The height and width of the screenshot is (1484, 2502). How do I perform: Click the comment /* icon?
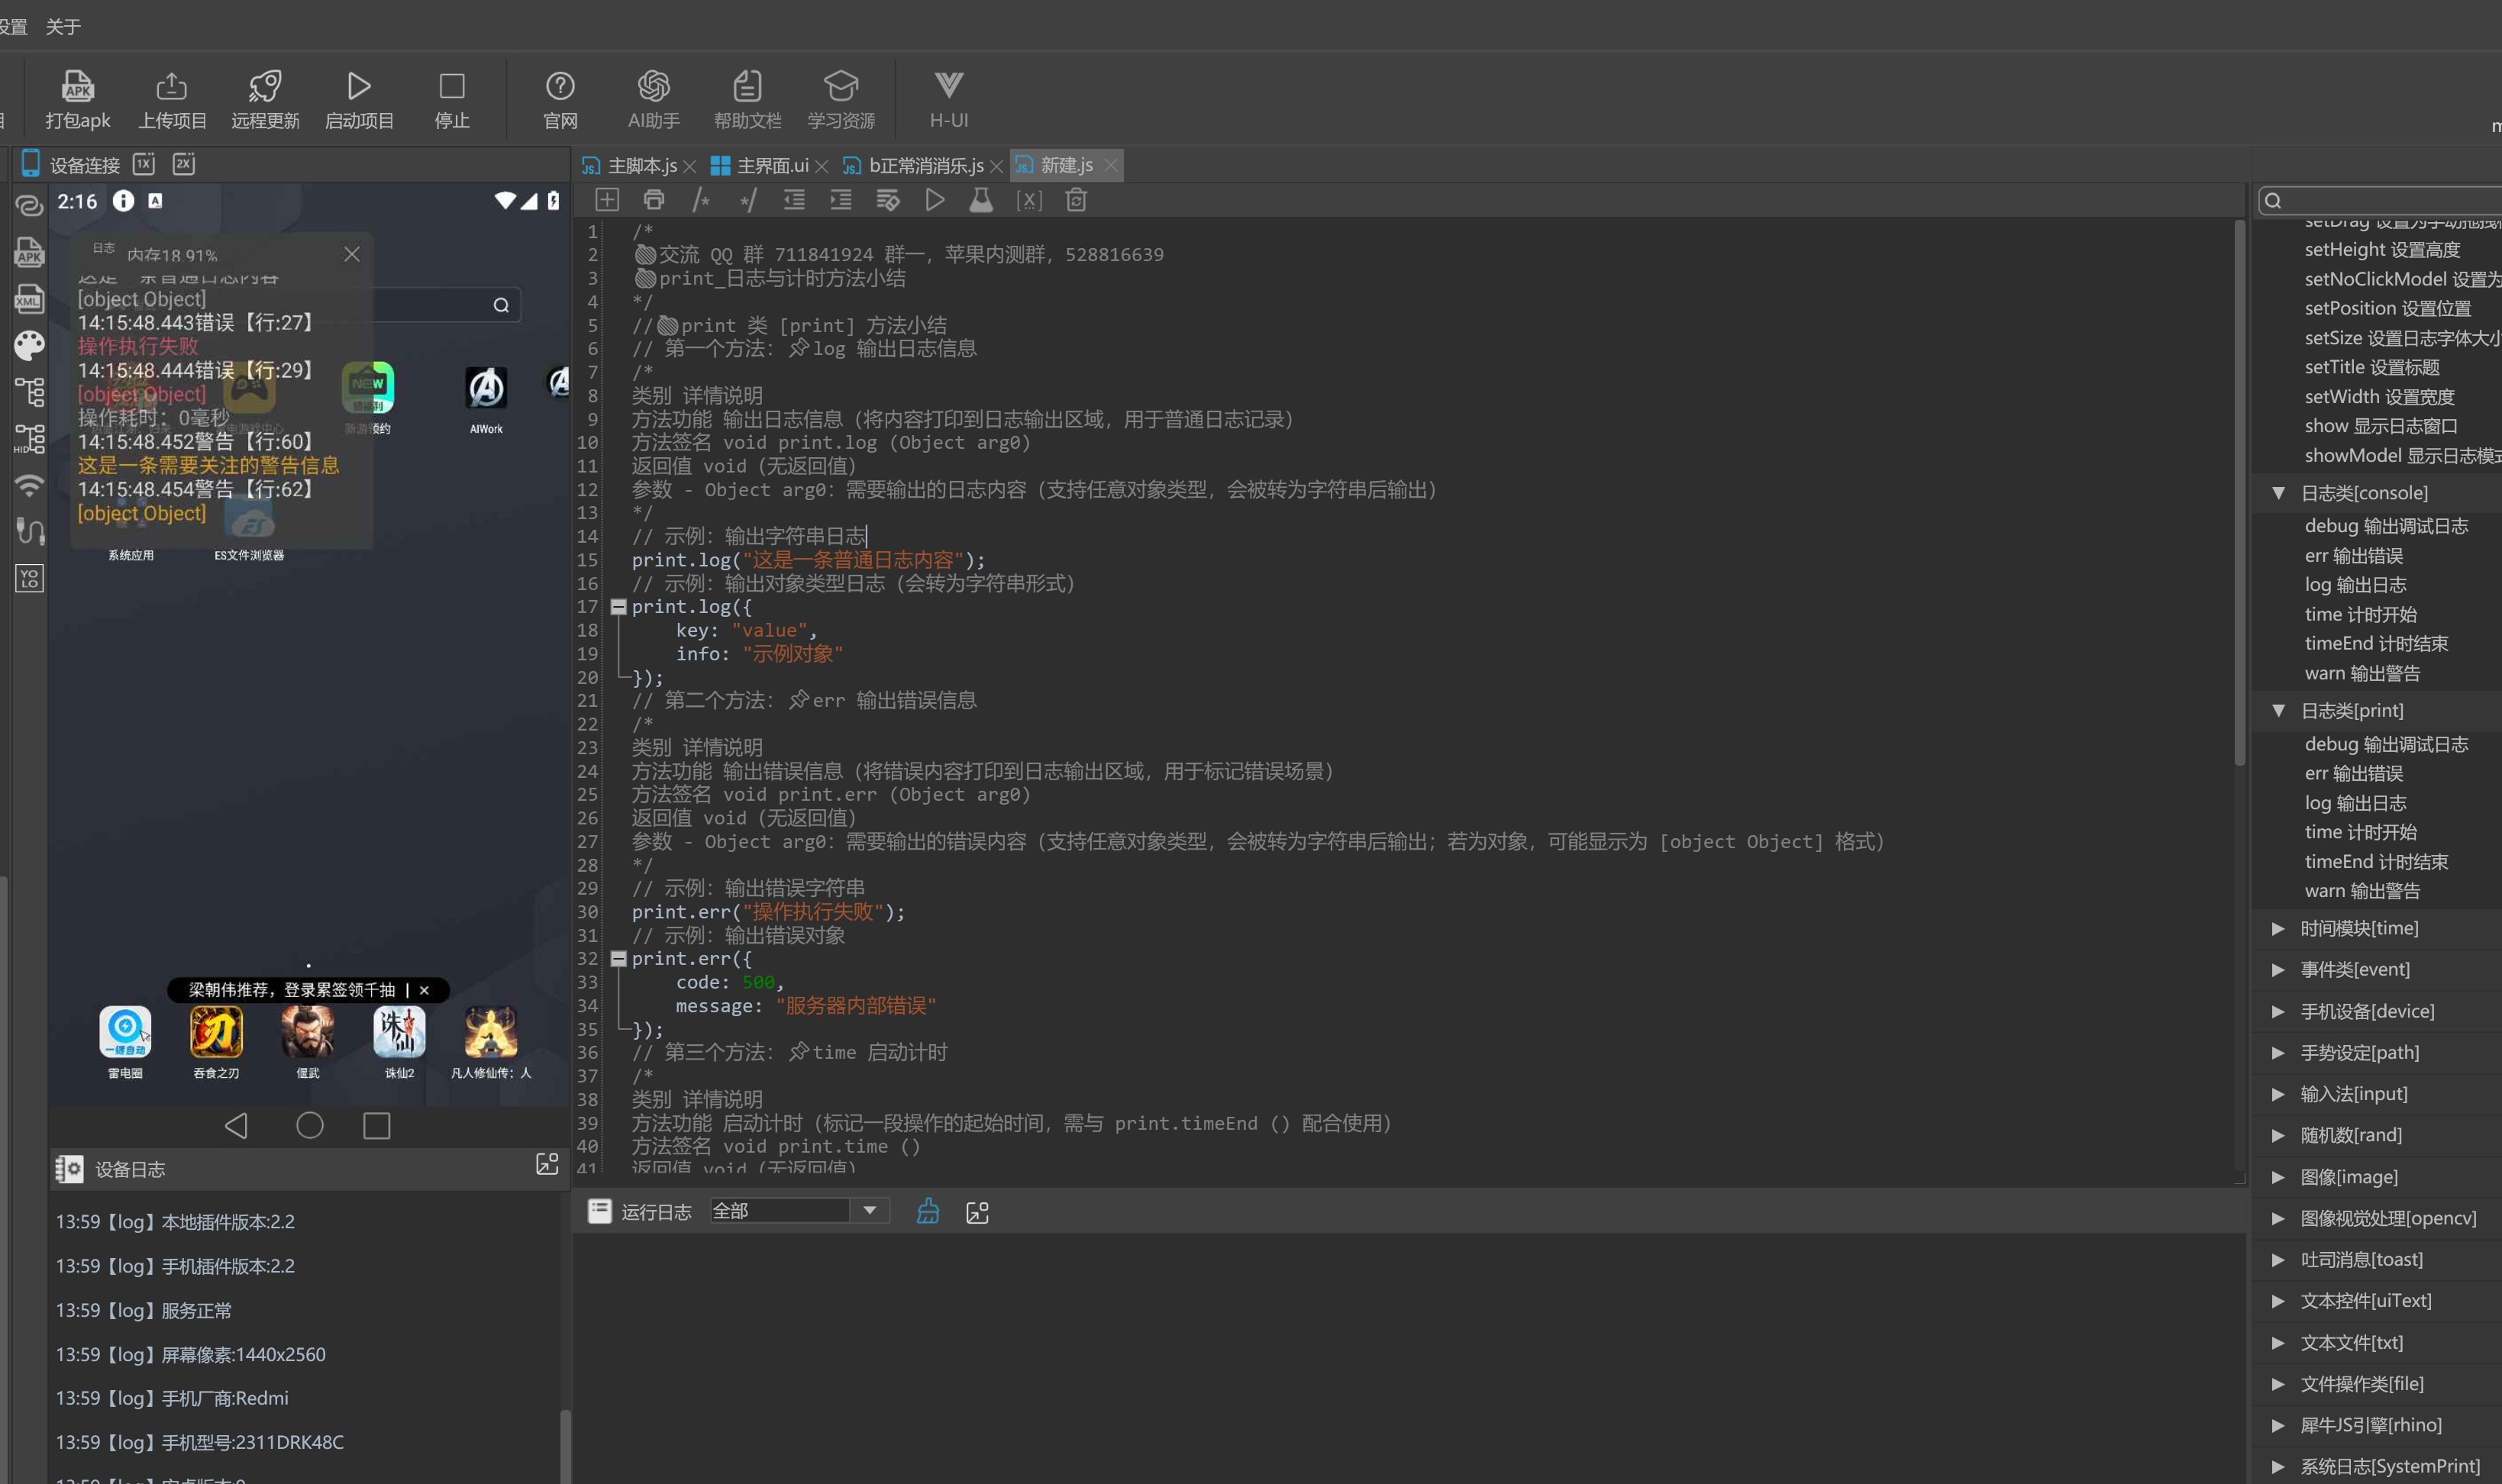(701, 200)
